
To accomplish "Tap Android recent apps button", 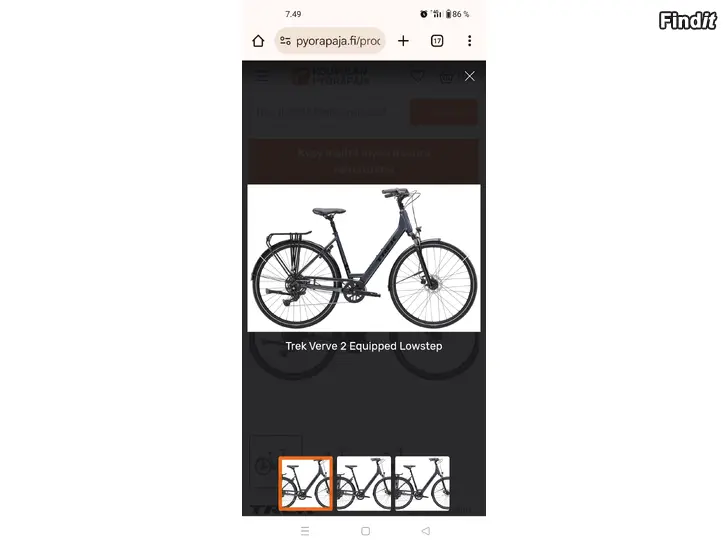I will pos(305,531).
